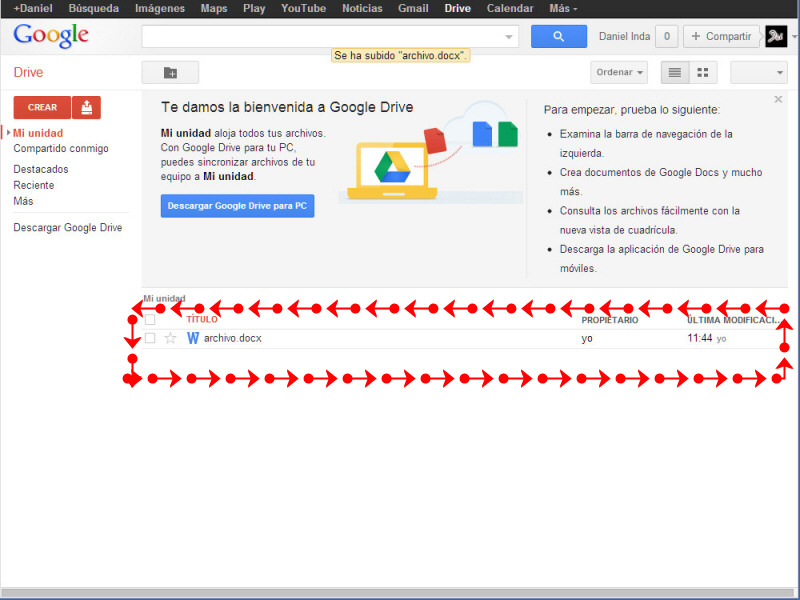Click the Google logo

coord(51,36)
